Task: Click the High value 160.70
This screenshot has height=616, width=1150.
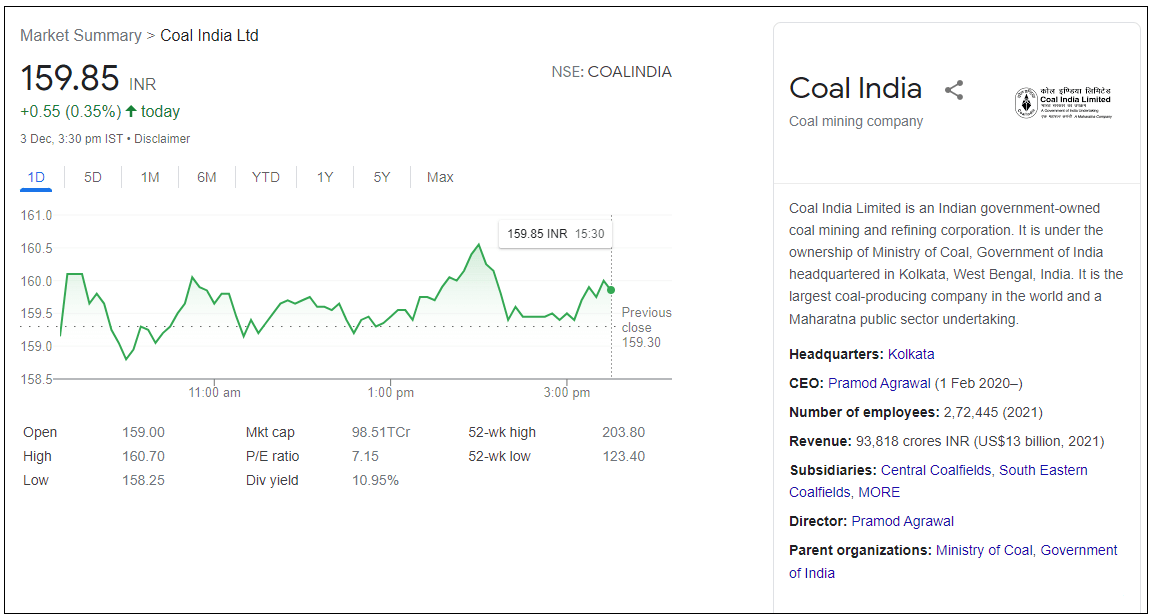Action: tap(143, 456)
